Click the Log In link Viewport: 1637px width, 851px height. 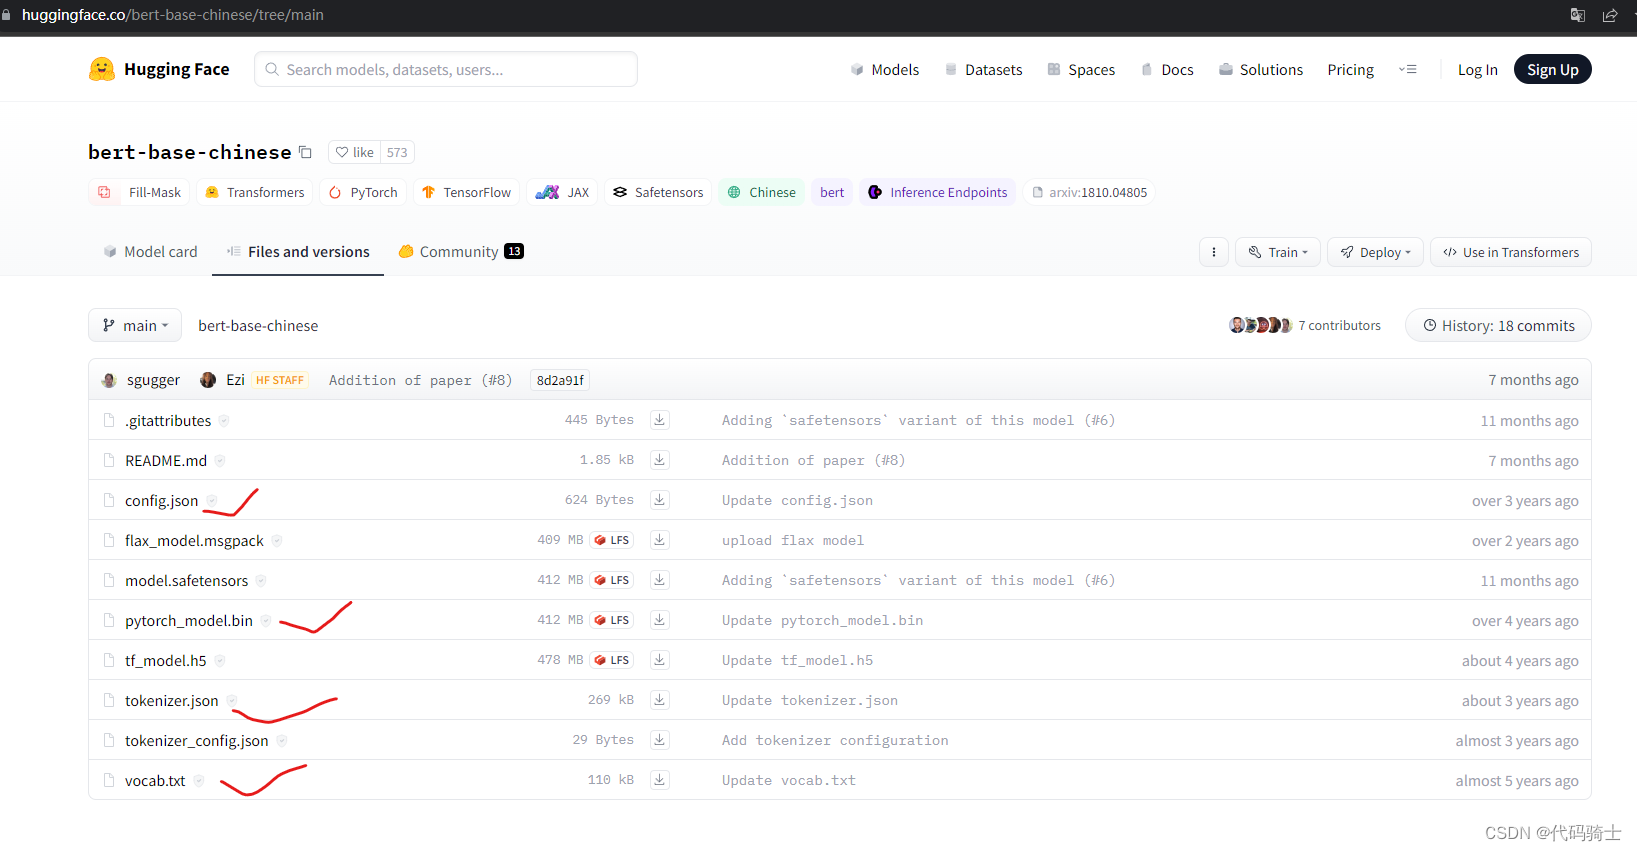(x=1477, y=69)
